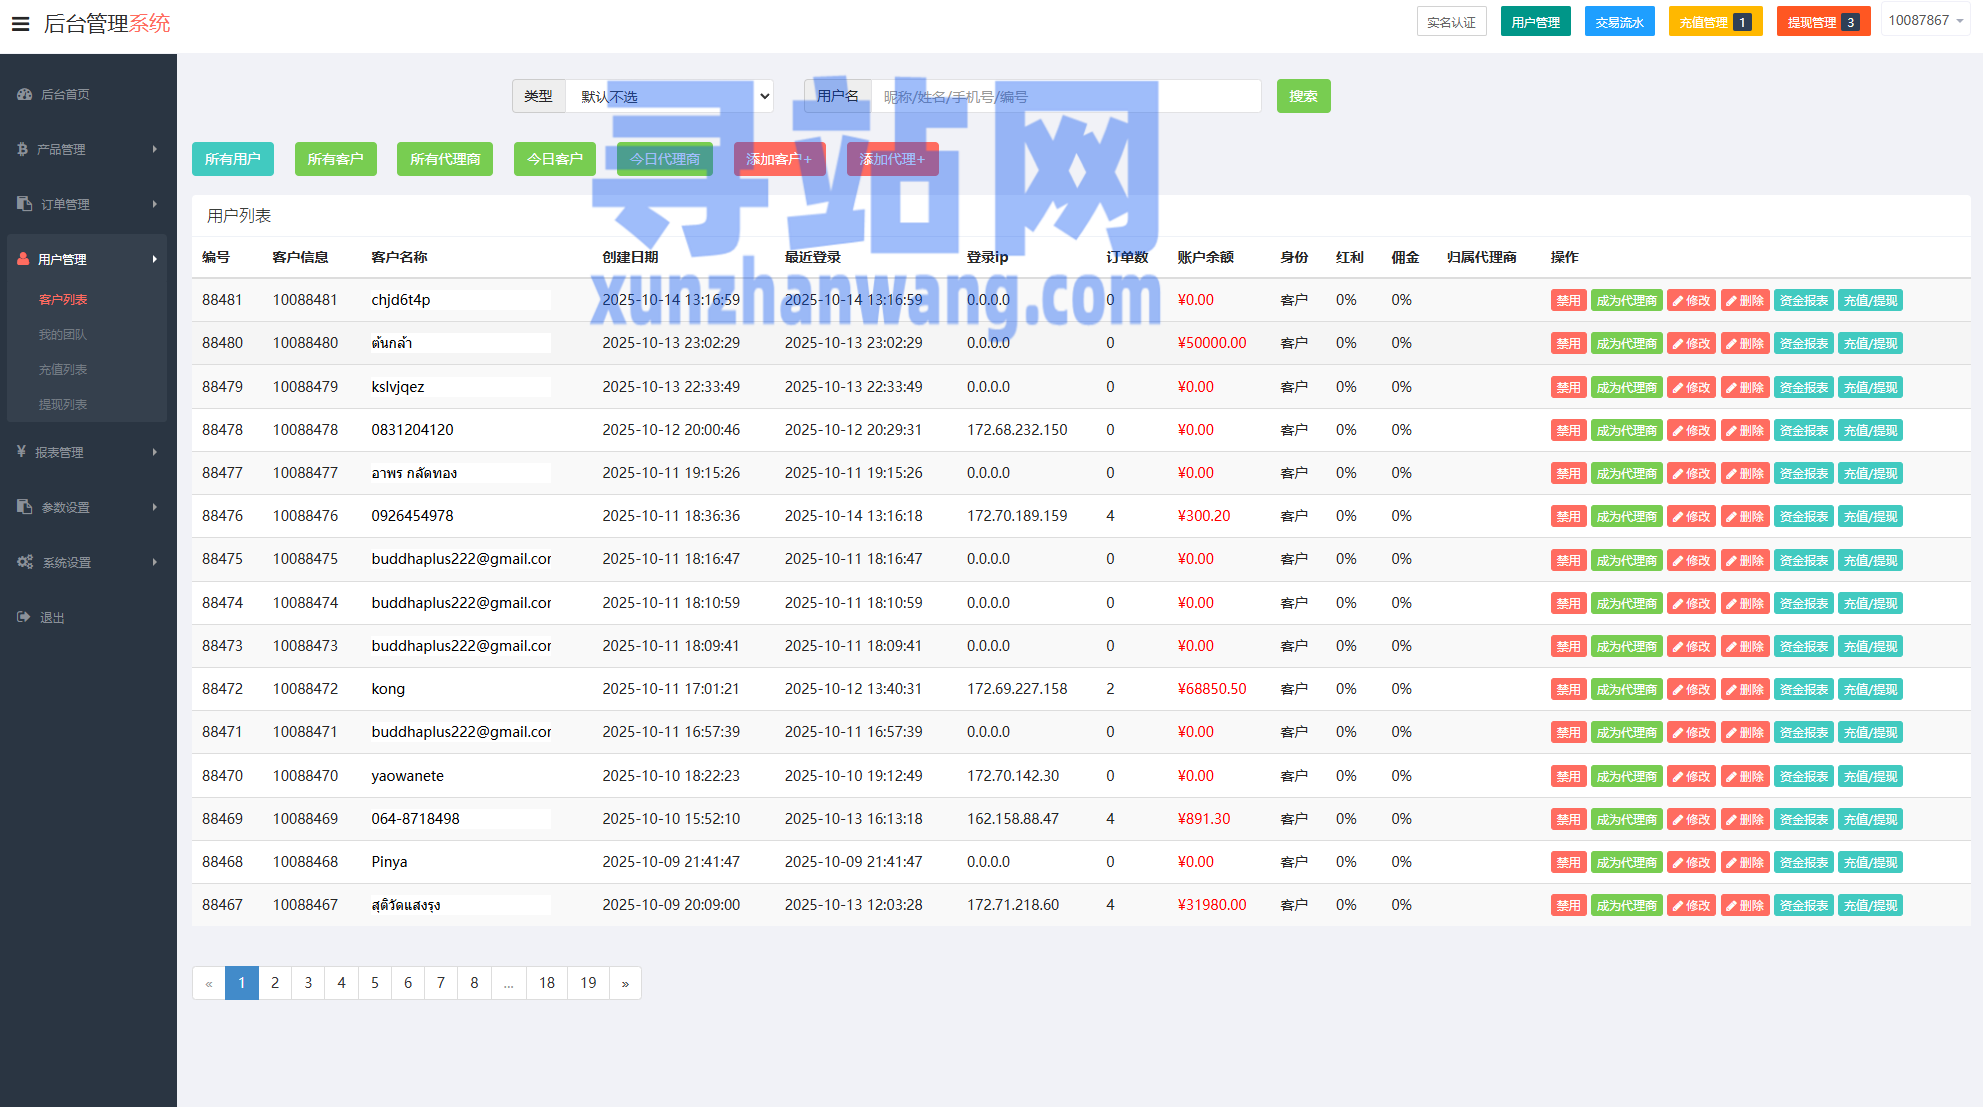Viewport: 1983px width, 1107px height.
Task: Click the parameter settings (参数设置) sidebar icon
Action: (25, 507)
